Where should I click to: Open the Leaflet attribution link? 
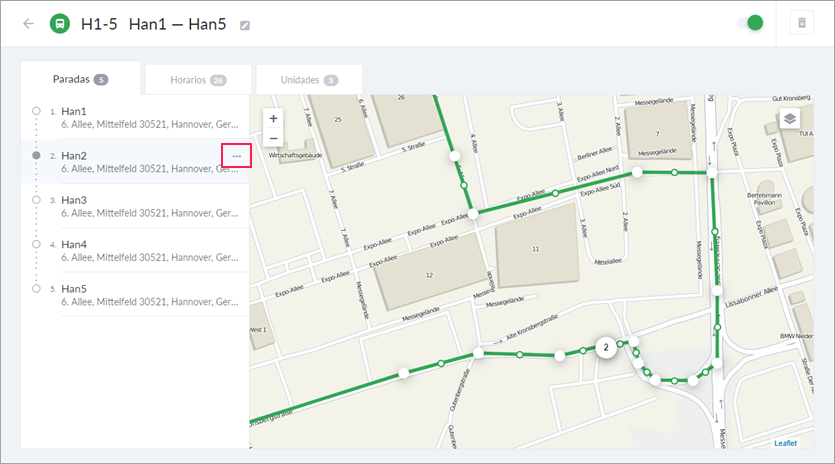click(785, 443)
